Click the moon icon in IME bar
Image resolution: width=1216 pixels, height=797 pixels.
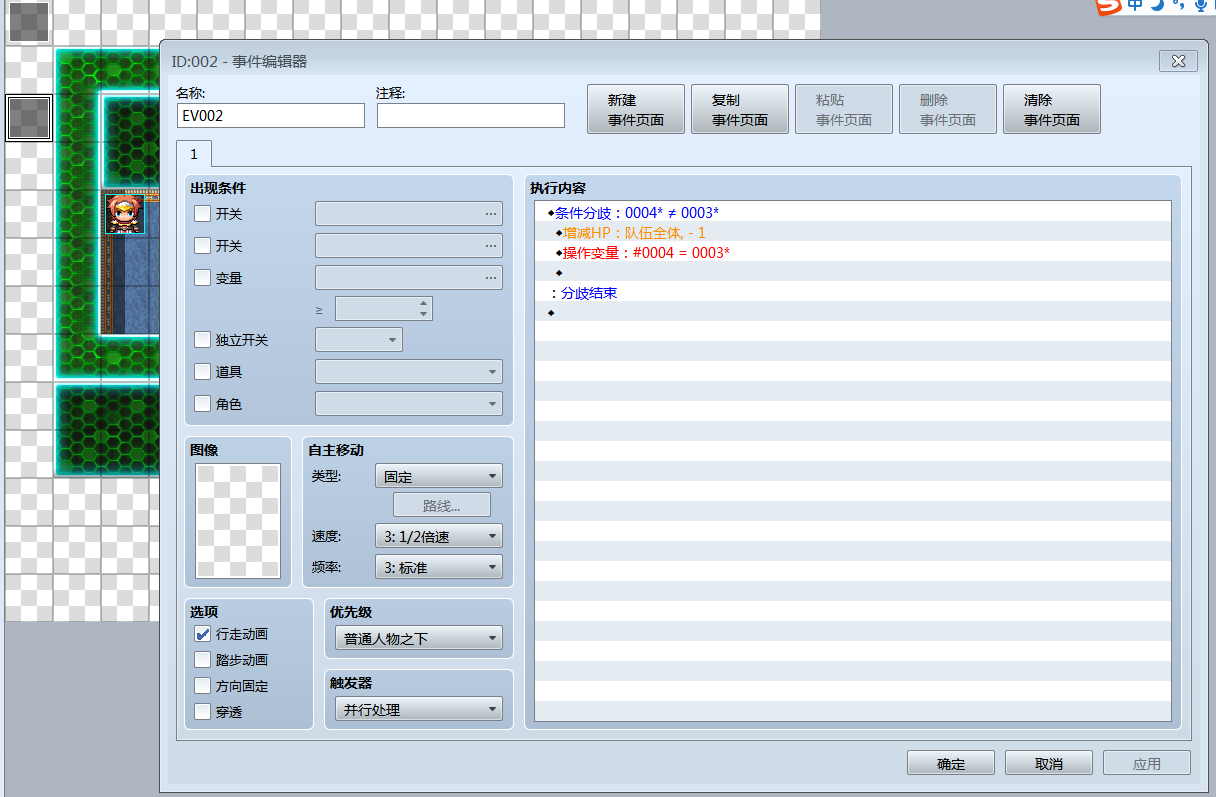click(x=1157, y=5)
